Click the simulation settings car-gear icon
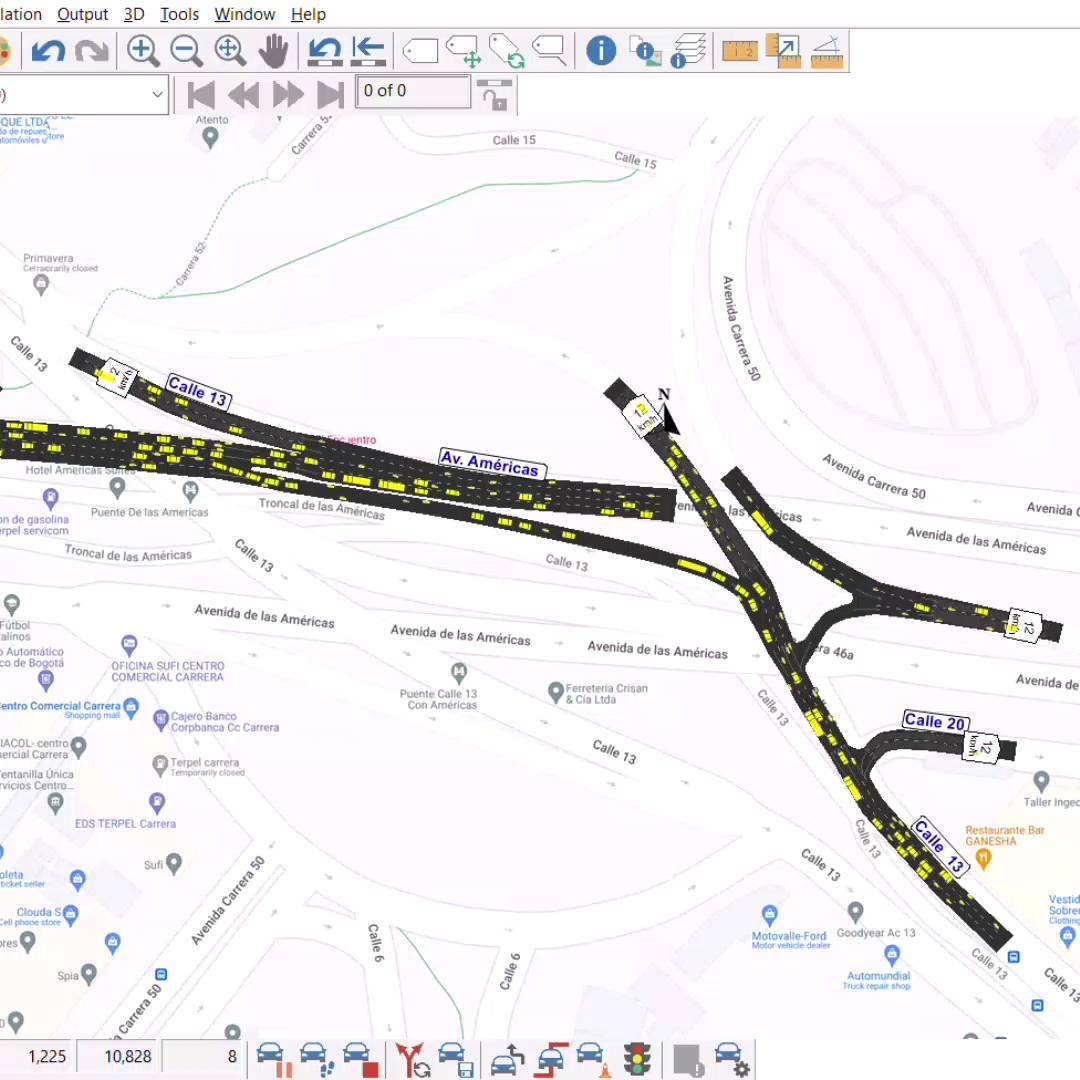The image size is (1080, 1080). point(732,1058)
